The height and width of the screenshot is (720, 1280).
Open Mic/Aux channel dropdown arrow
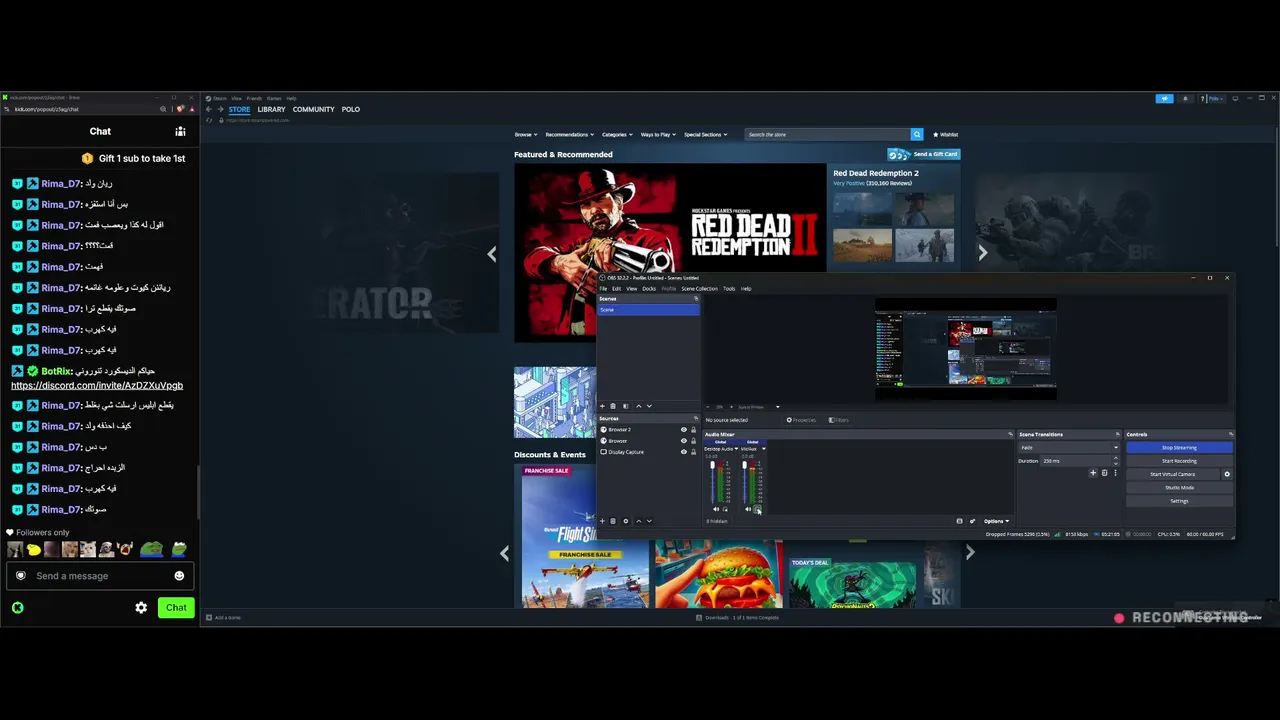[763, 449]
